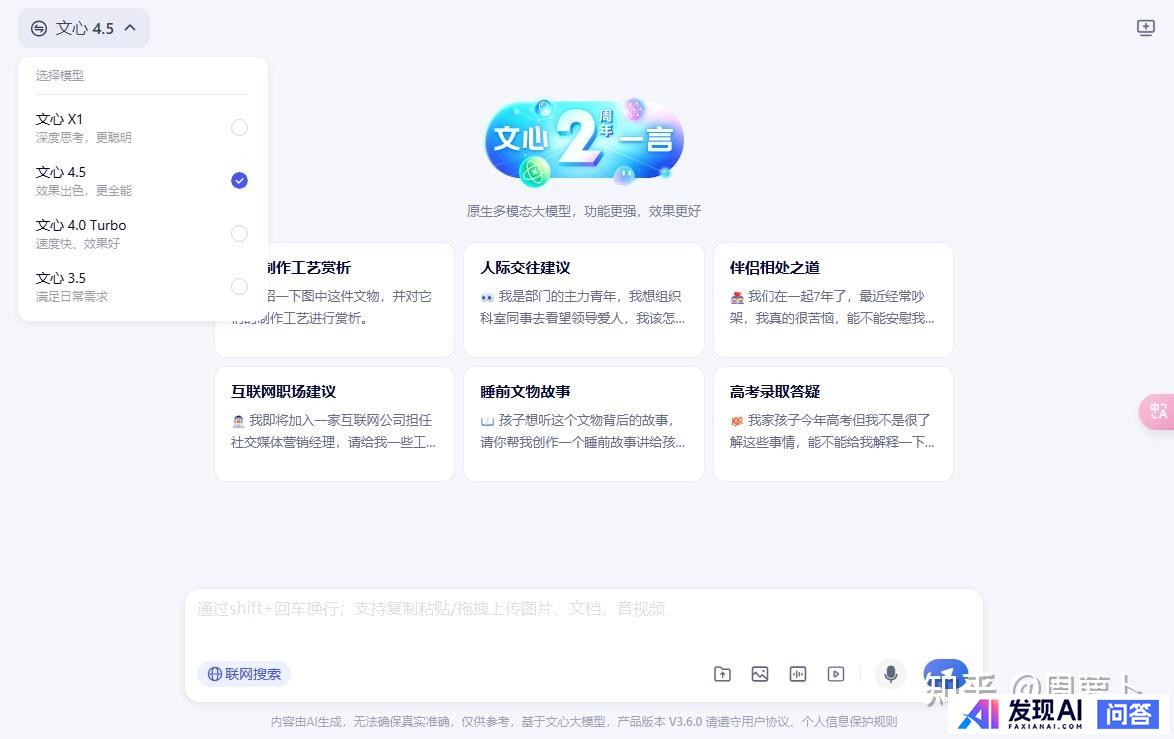Open new chat icon at top right
The height and width of the screenshot is (739, 1174).
1146,28
